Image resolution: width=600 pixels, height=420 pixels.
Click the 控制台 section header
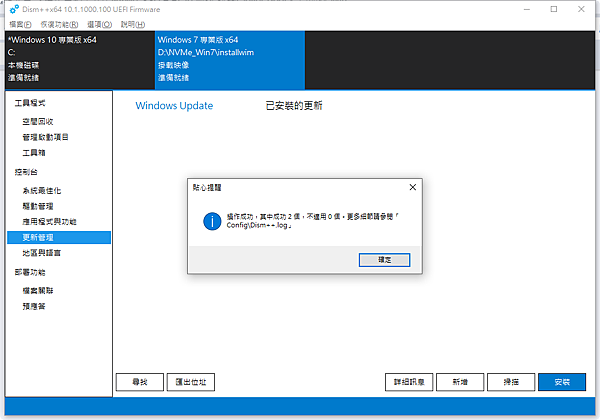26,172
